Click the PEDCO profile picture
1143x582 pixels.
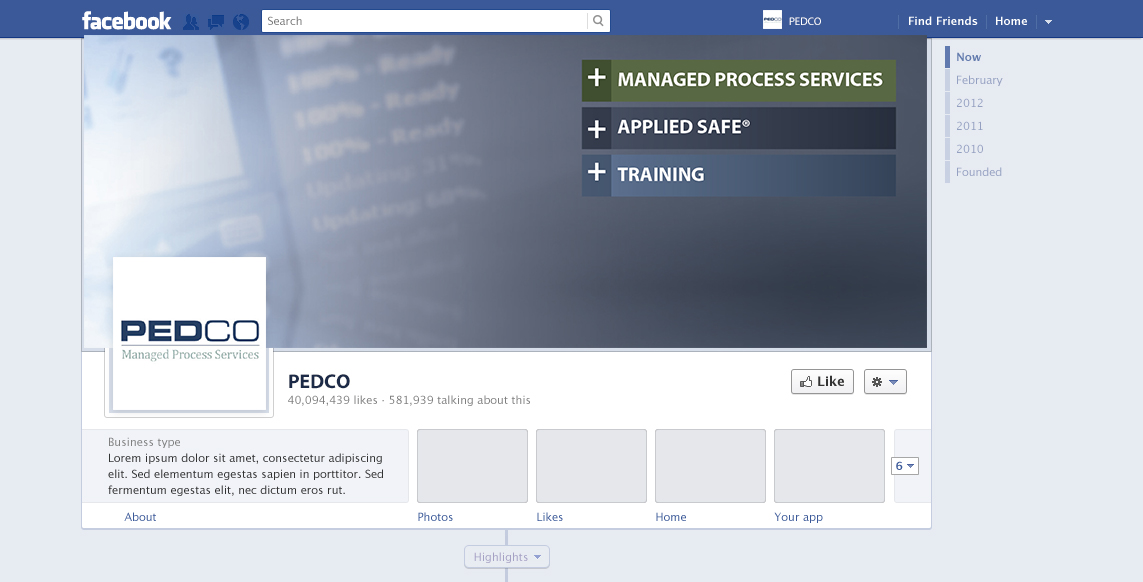tap(190, 334)
